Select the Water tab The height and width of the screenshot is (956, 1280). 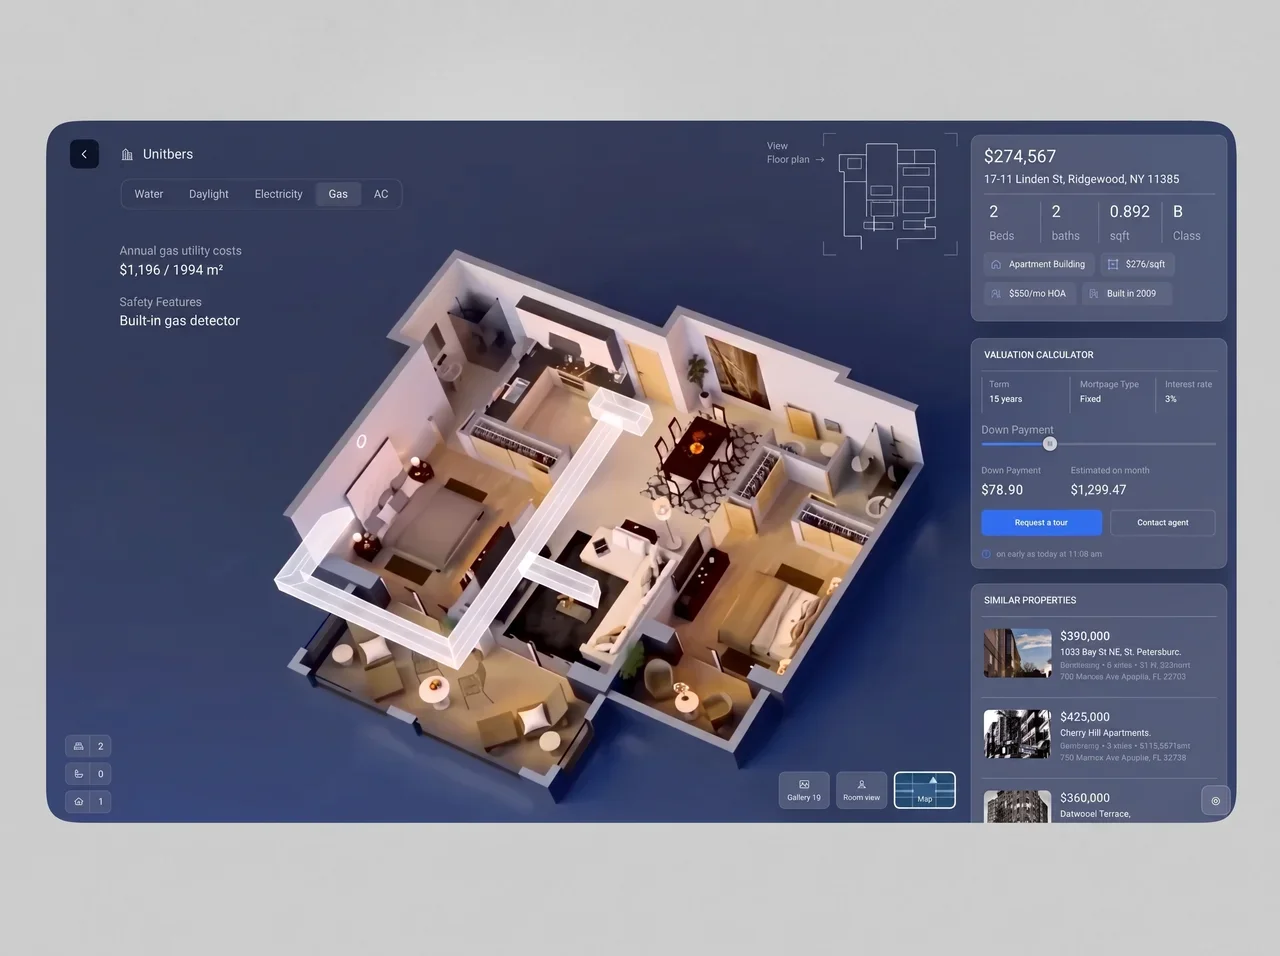149,194
